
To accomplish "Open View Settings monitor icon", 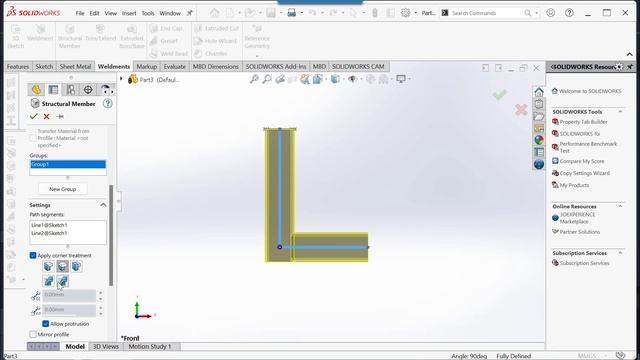I will tap(401, 79).
